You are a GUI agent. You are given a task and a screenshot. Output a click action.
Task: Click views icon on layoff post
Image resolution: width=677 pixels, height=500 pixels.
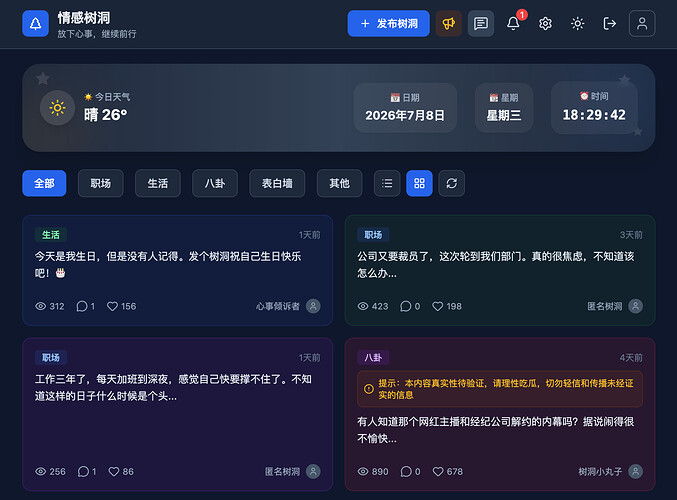point(363,306)
